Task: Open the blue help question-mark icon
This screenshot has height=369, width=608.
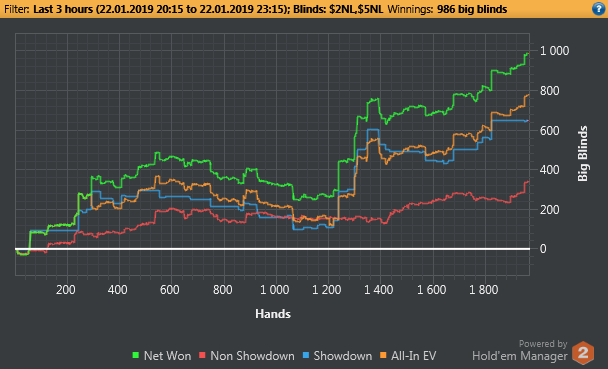Action: (598, 9)
